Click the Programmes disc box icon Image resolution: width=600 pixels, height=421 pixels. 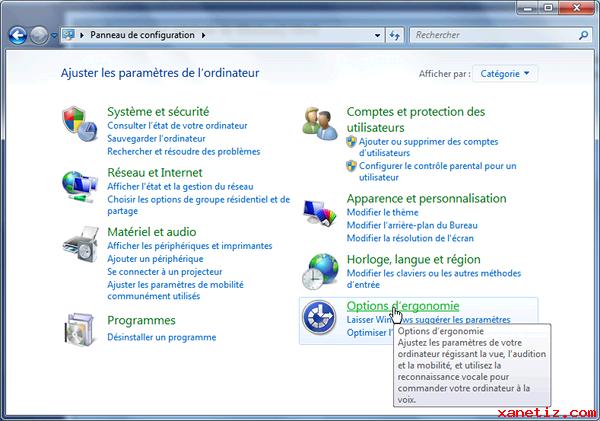(79, 330)
